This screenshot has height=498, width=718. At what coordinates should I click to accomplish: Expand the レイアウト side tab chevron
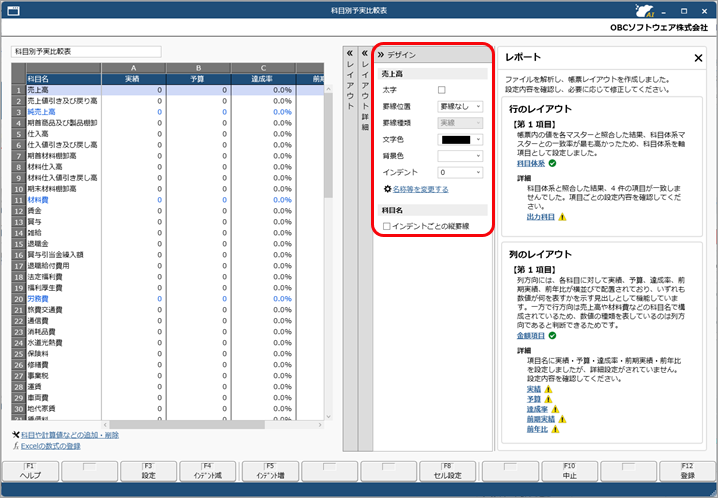point(350,53)
